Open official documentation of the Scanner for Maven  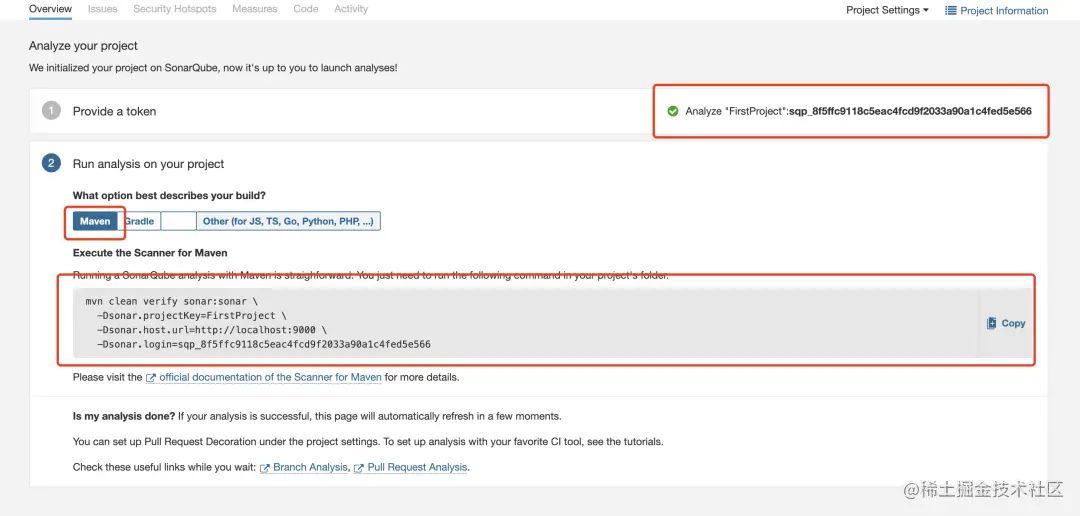(270, 378)
